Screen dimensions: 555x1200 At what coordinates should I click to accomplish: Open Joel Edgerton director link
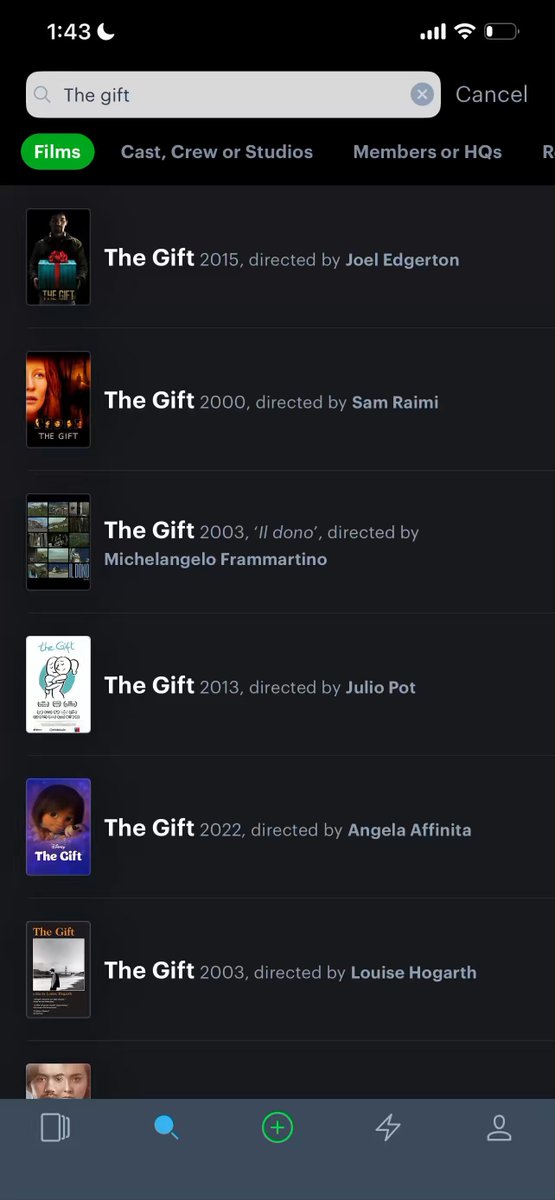[x=402, y=260]
